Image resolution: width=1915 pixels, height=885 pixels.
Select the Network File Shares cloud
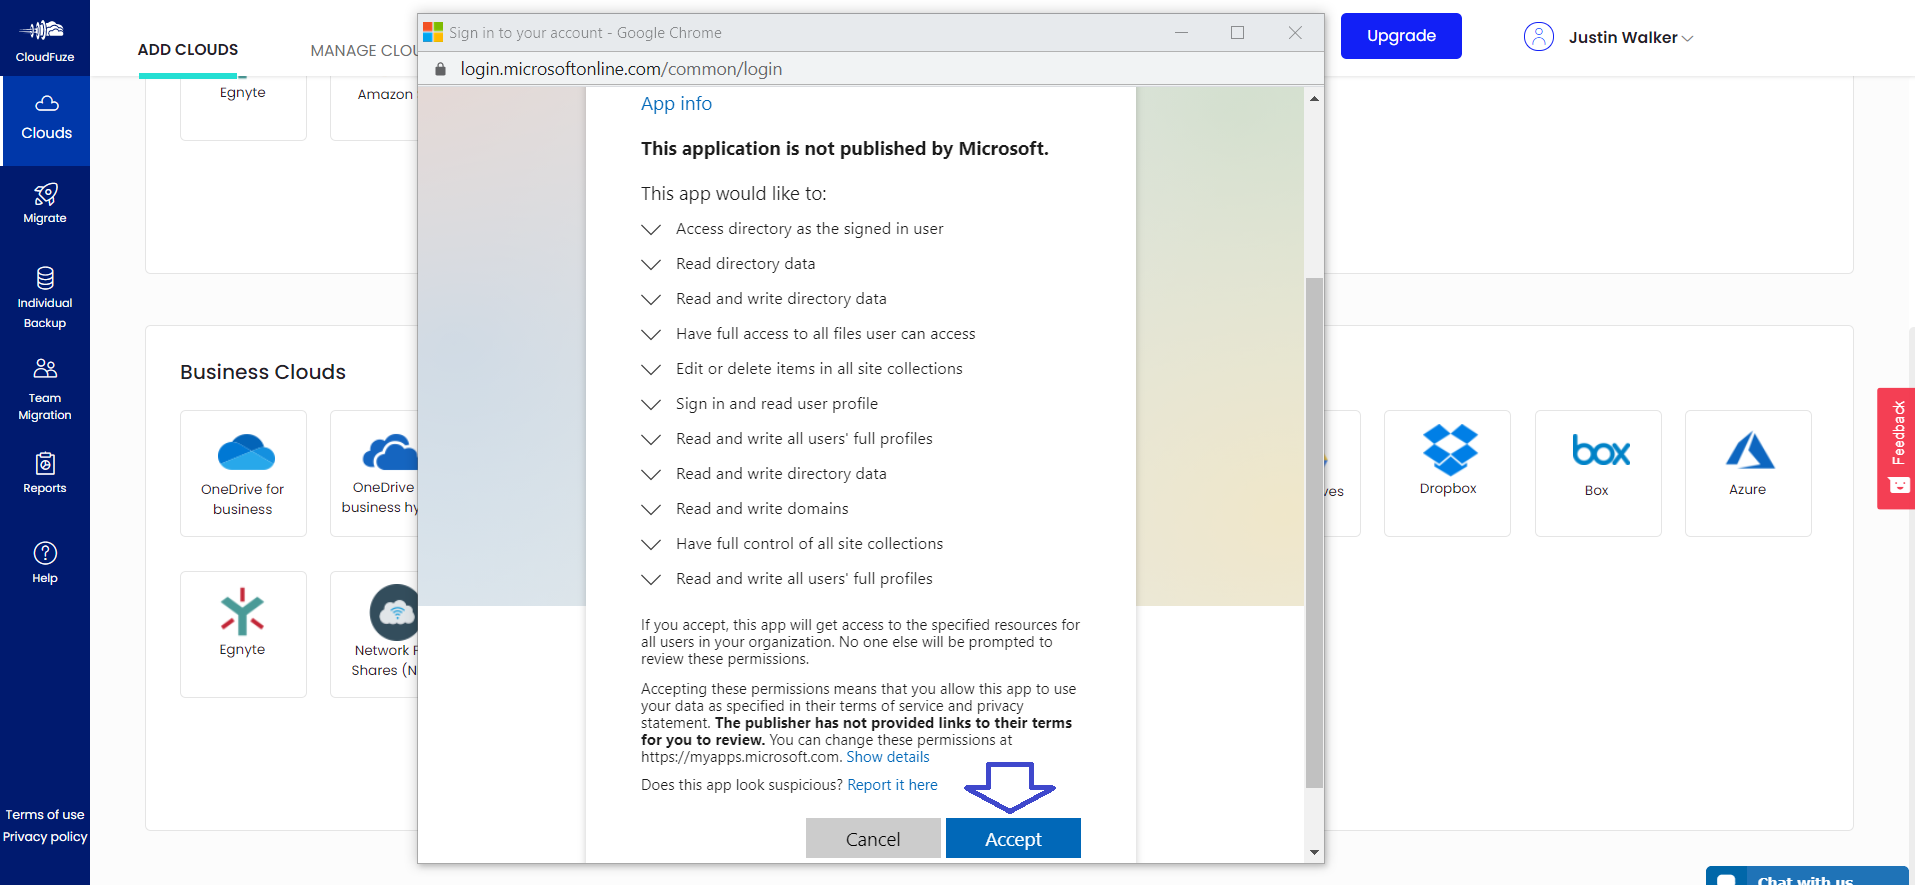point(375,634)
